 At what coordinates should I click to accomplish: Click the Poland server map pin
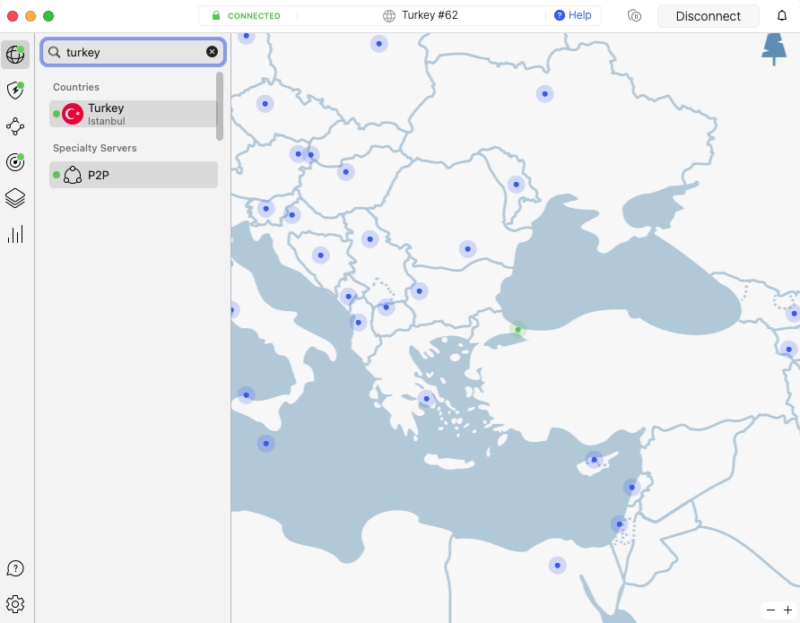pyautogui.click(x=379, y=43)
